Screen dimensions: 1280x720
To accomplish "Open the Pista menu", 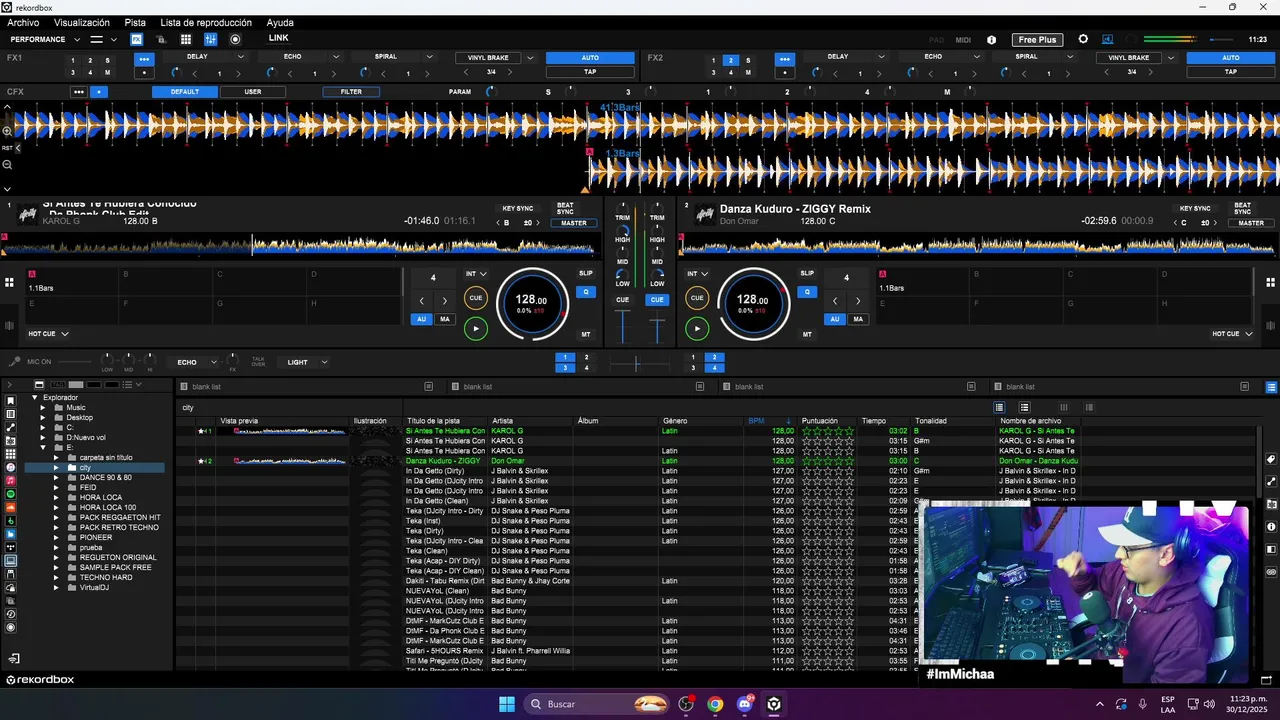I will click(x=135, y=22).
